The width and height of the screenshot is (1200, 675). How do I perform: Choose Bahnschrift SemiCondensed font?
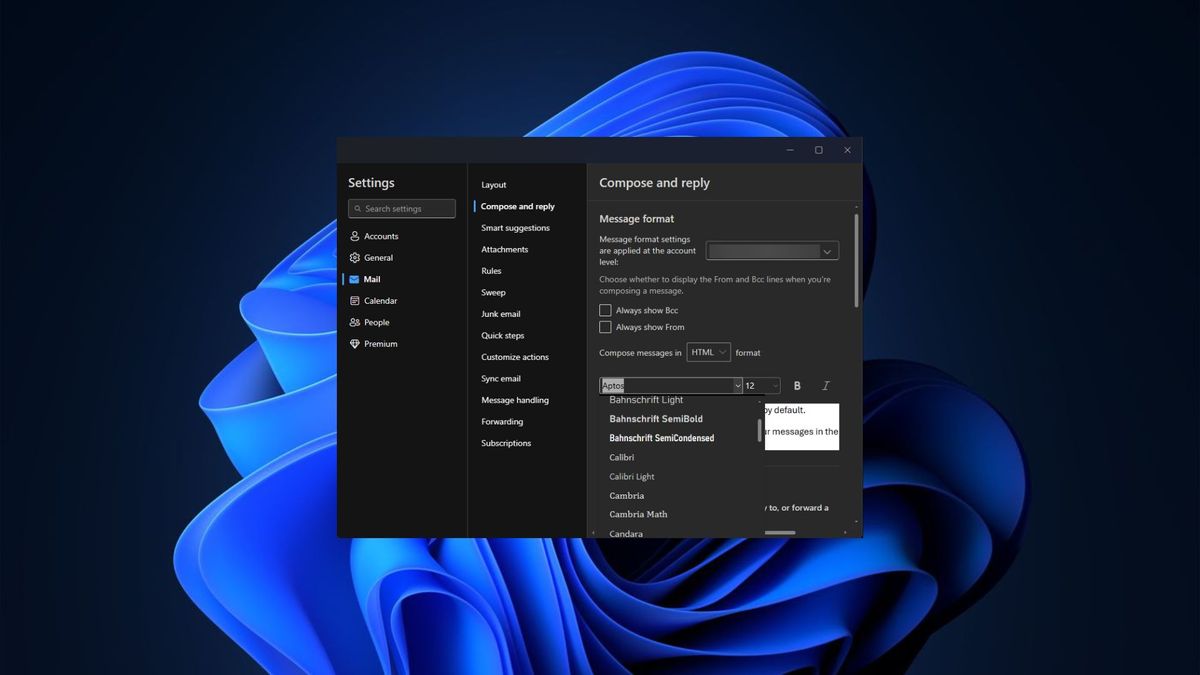pos(662,438)
